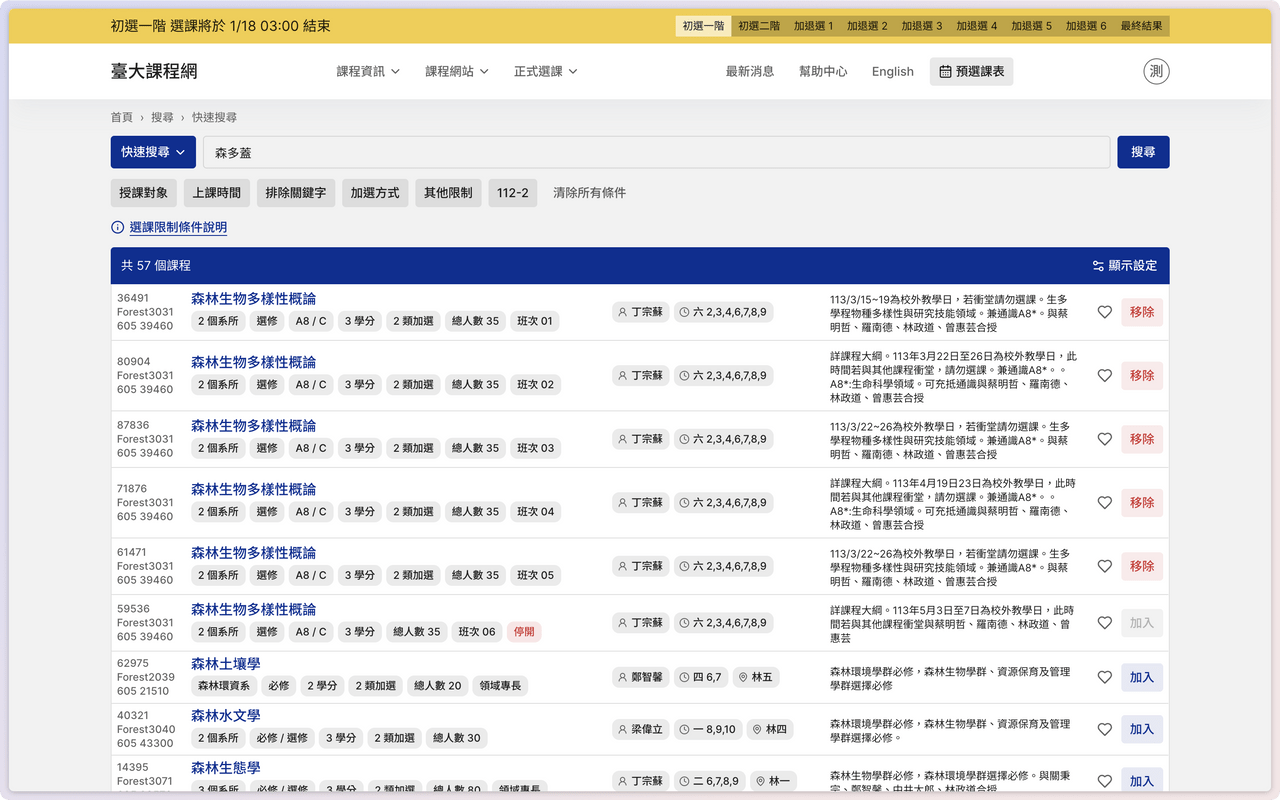Select the 加退選 2 stage tab
Screen dimensions: 1280x800
(x=867, y=26)
